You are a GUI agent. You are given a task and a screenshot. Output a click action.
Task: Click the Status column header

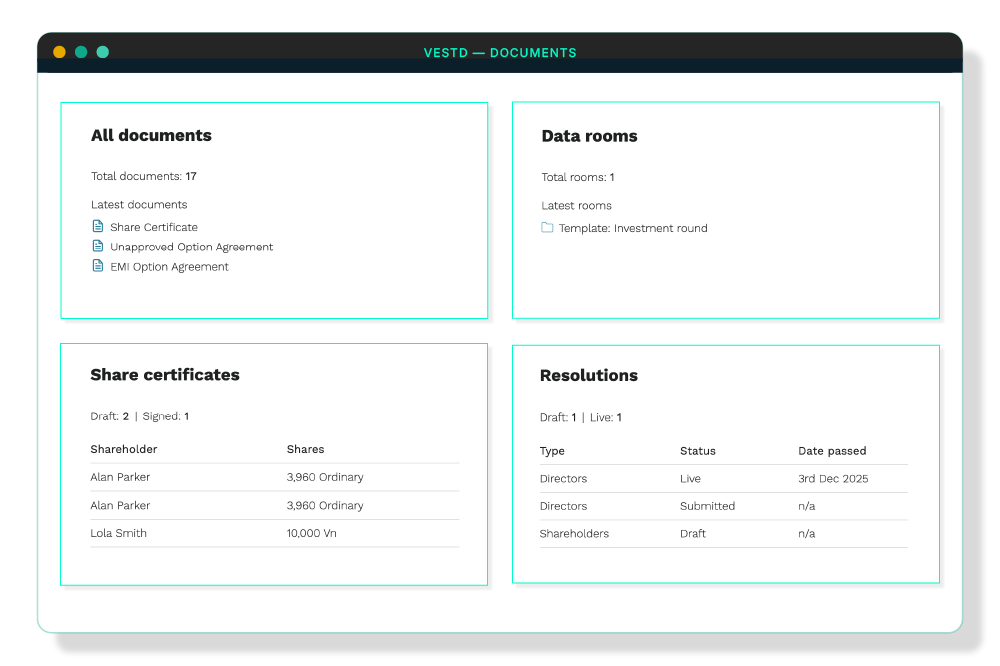698,451
